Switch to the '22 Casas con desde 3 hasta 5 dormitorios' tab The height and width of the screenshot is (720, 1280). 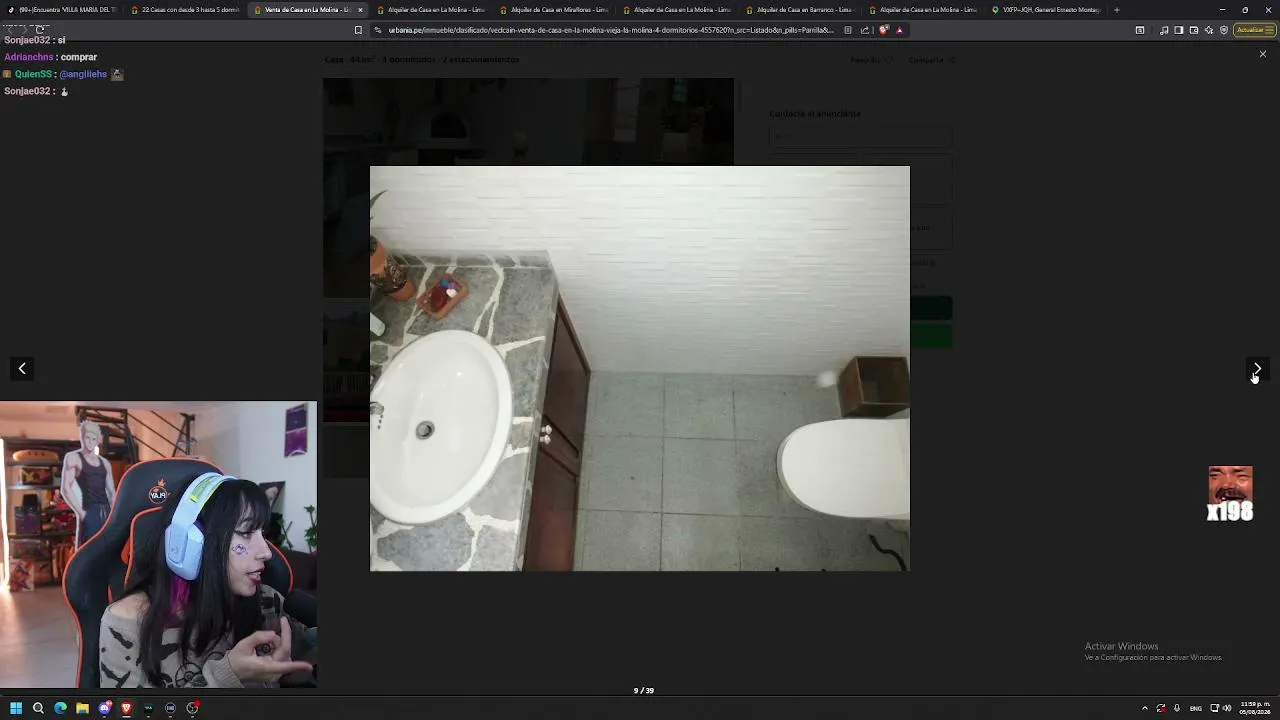click(187, 10)
